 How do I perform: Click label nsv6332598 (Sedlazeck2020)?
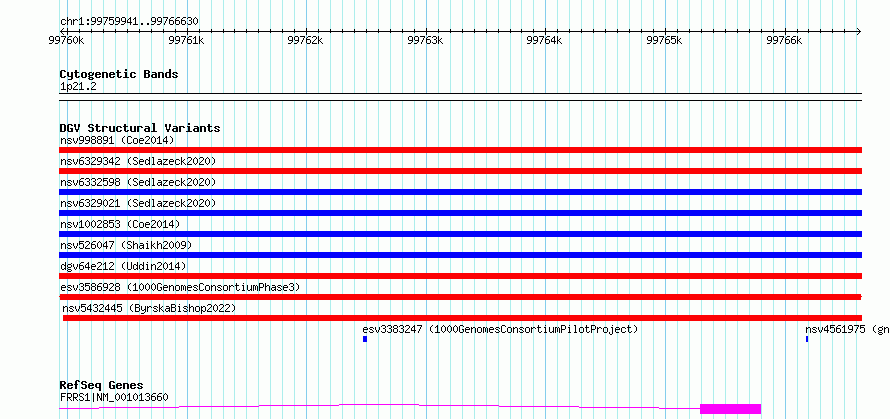click(138, 182)
